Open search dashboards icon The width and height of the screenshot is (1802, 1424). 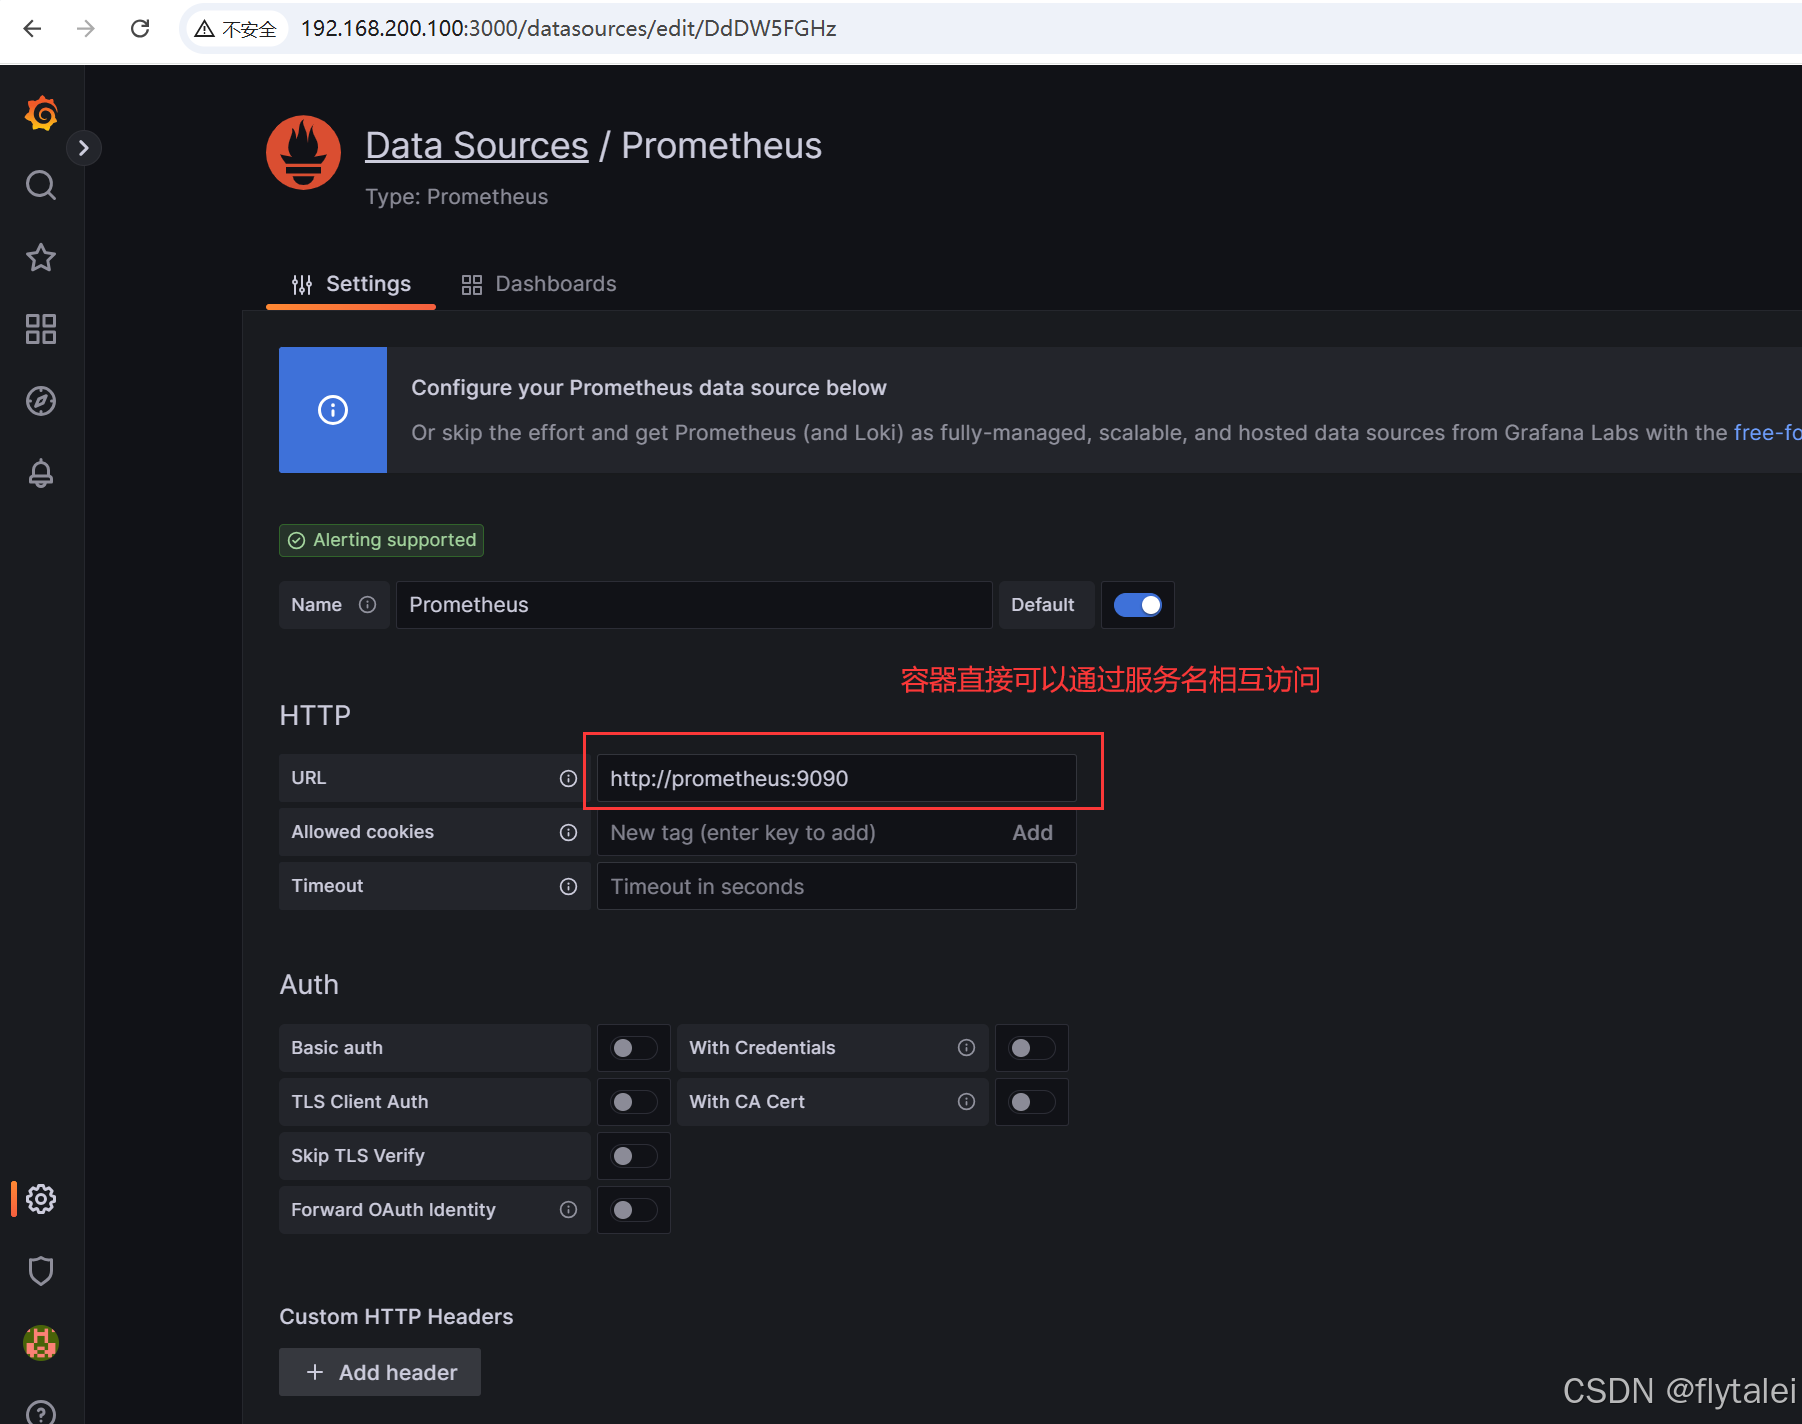[x=41, y=185]
